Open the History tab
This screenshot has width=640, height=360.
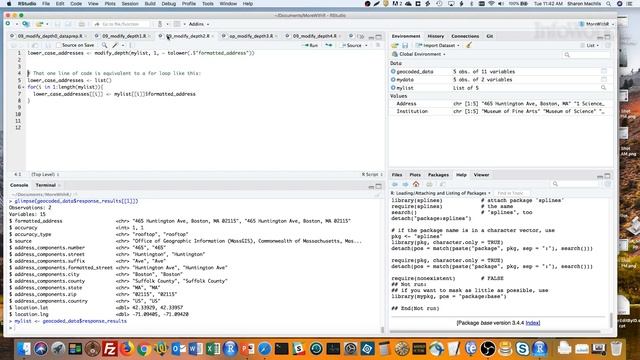pos(436,36)
